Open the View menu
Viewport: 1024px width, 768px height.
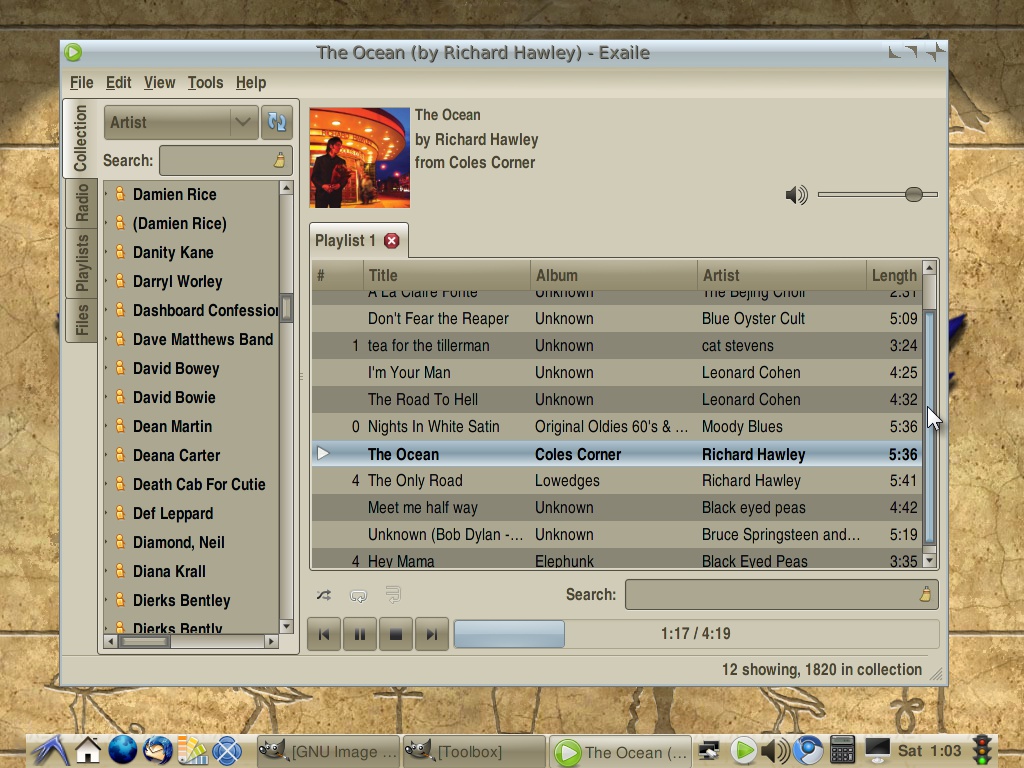tap(159, 83)
